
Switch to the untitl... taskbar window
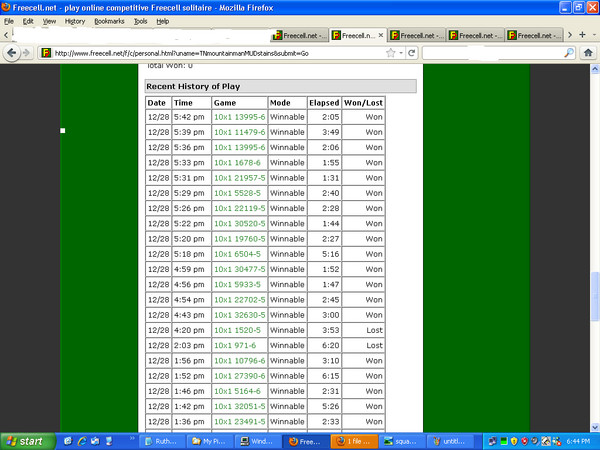click(x=450, y=441)
